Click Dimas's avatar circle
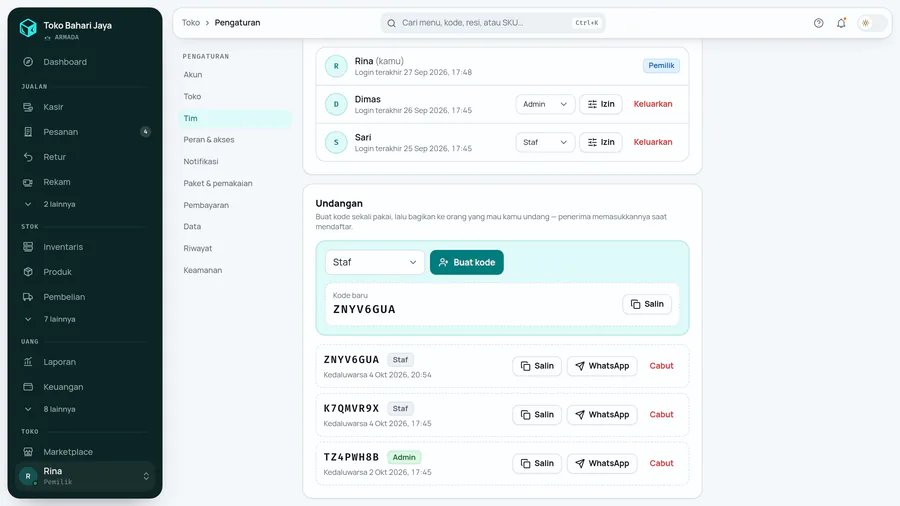Screen dimensions: 900x506 point(336,104)
